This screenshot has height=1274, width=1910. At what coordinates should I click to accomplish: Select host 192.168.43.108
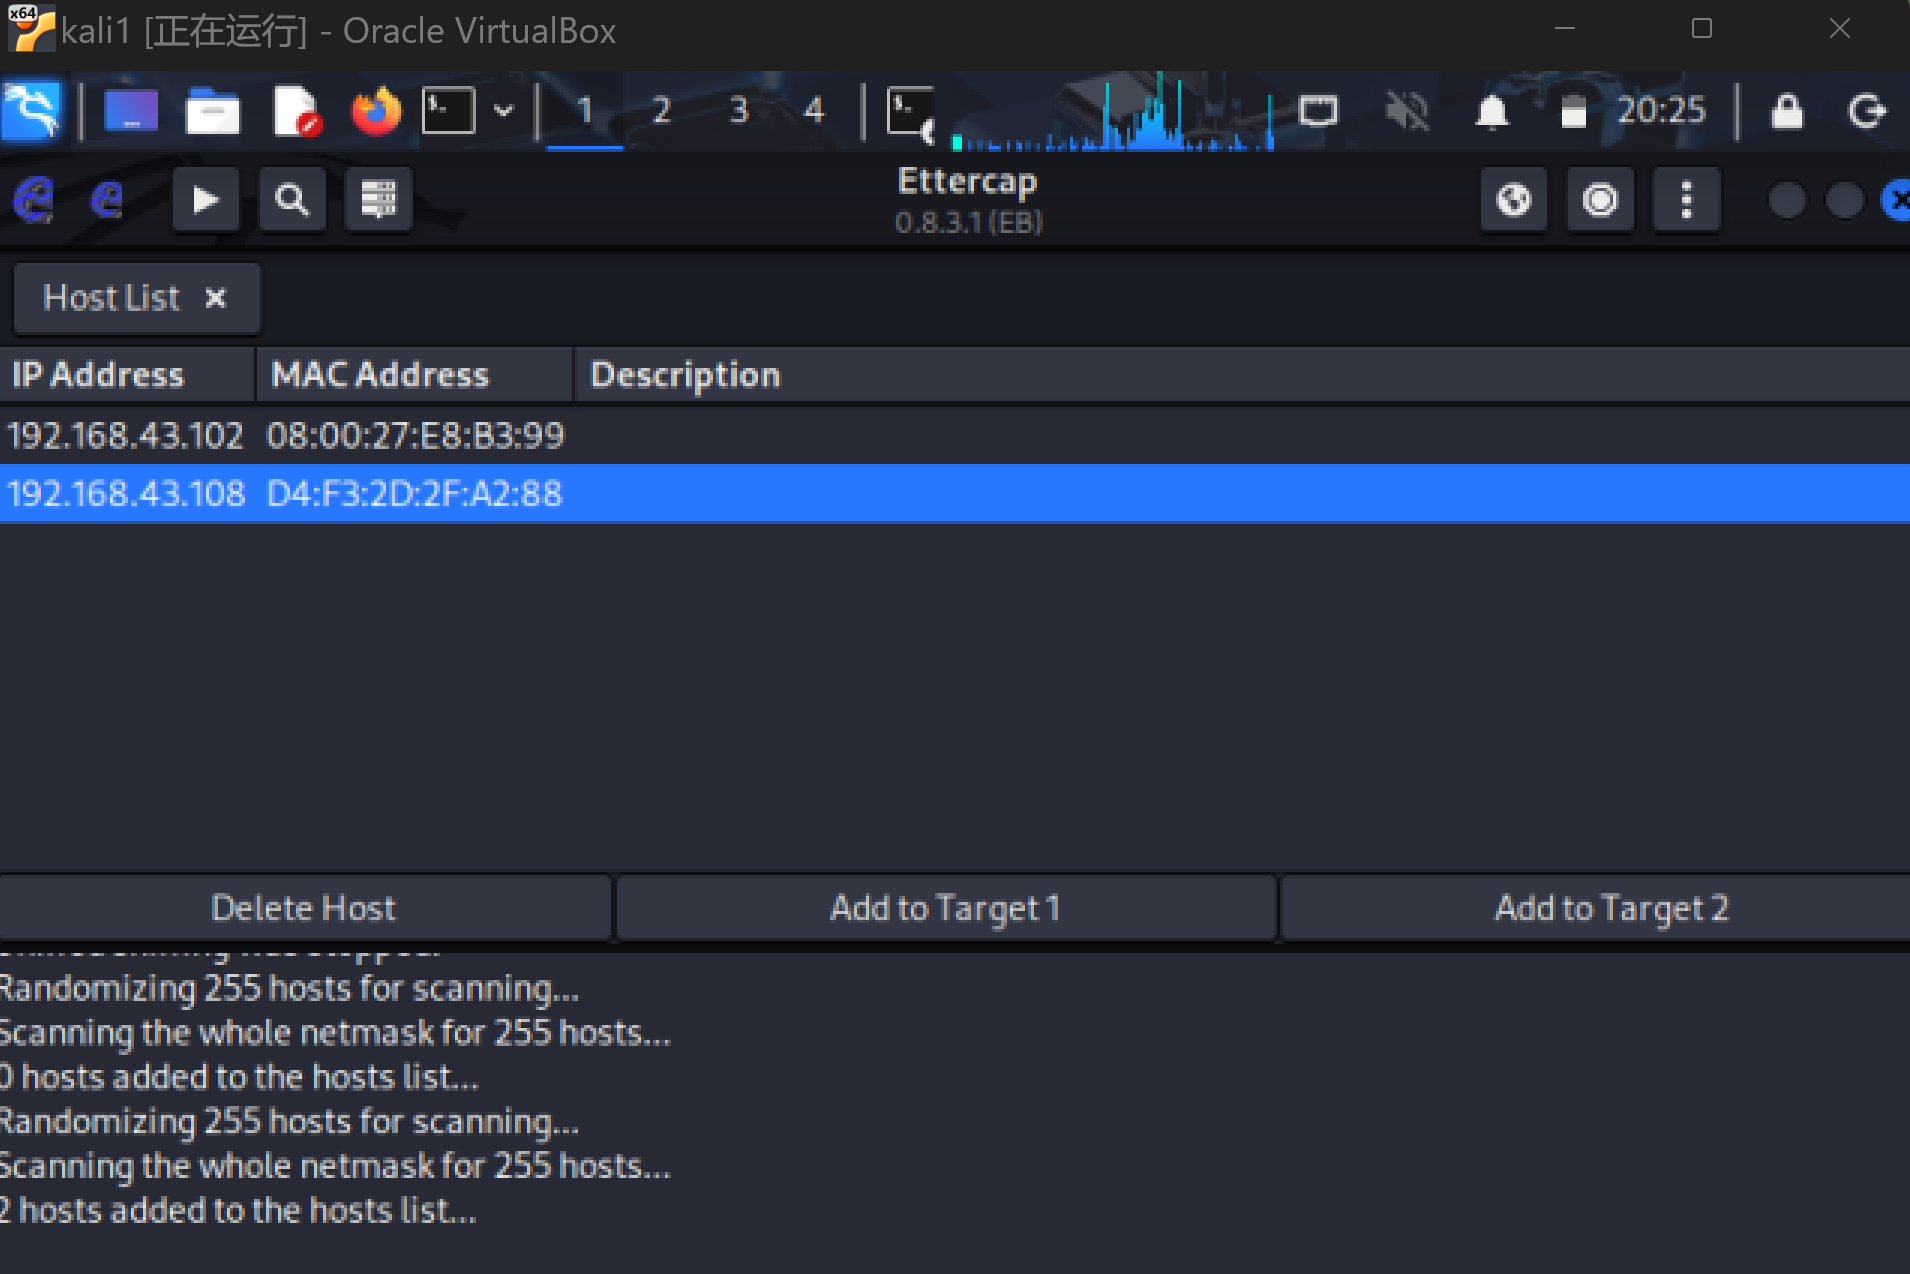[x=955, y=493]
